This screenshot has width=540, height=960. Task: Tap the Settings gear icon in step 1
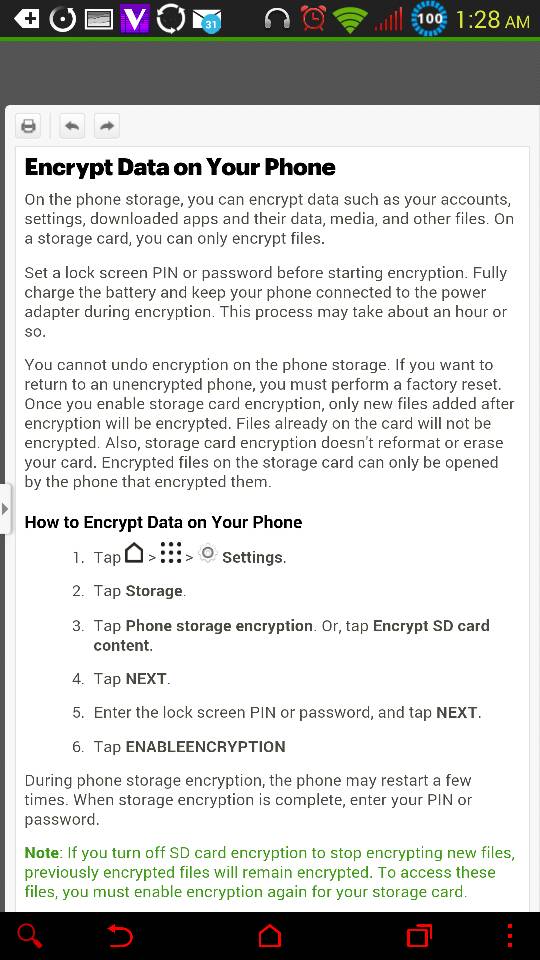pyautogui.click(x=208, y=553)
